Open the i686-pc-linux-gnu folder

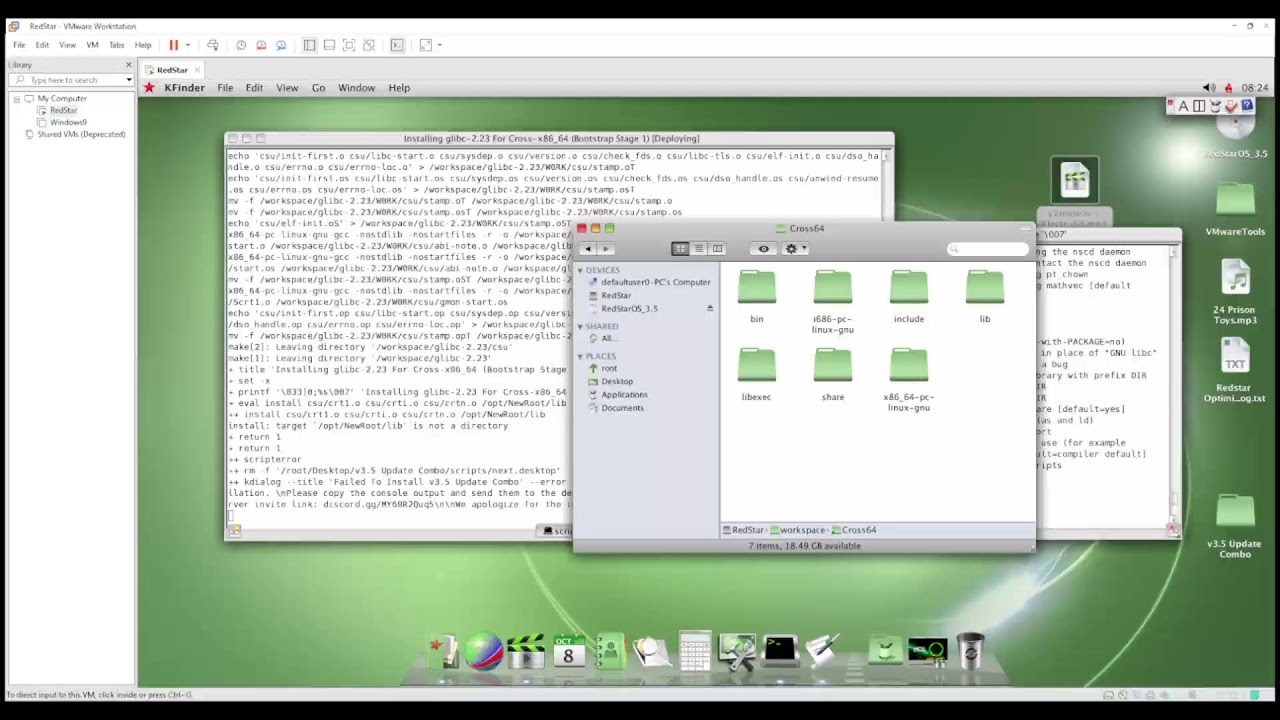point(833,288)
